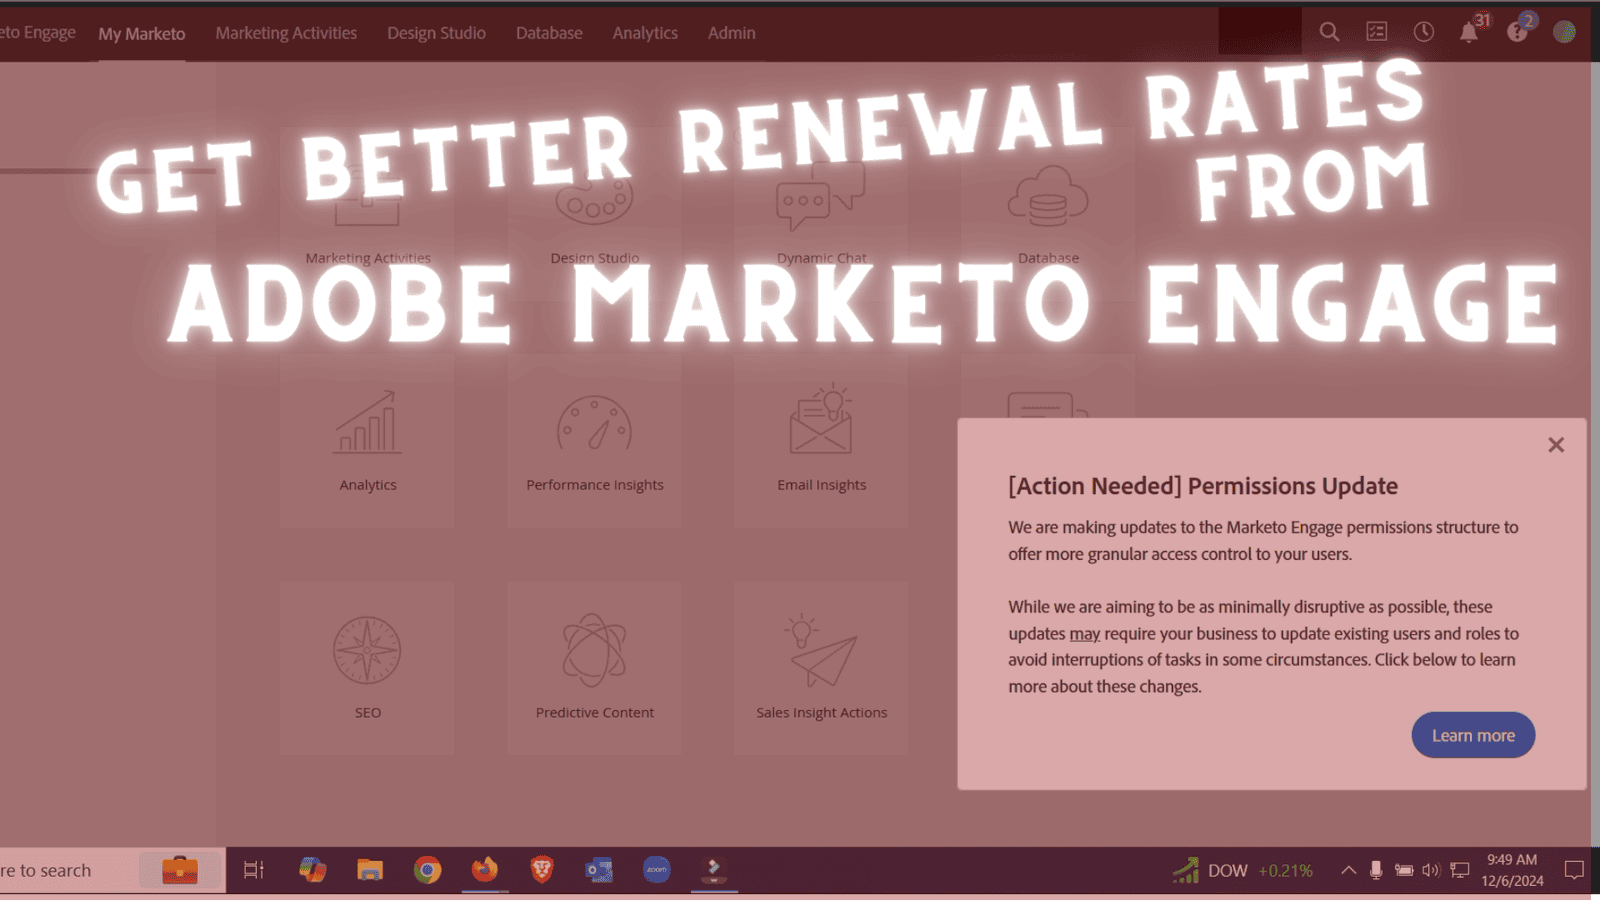Click the recent history clock icon

[1423, 32]
